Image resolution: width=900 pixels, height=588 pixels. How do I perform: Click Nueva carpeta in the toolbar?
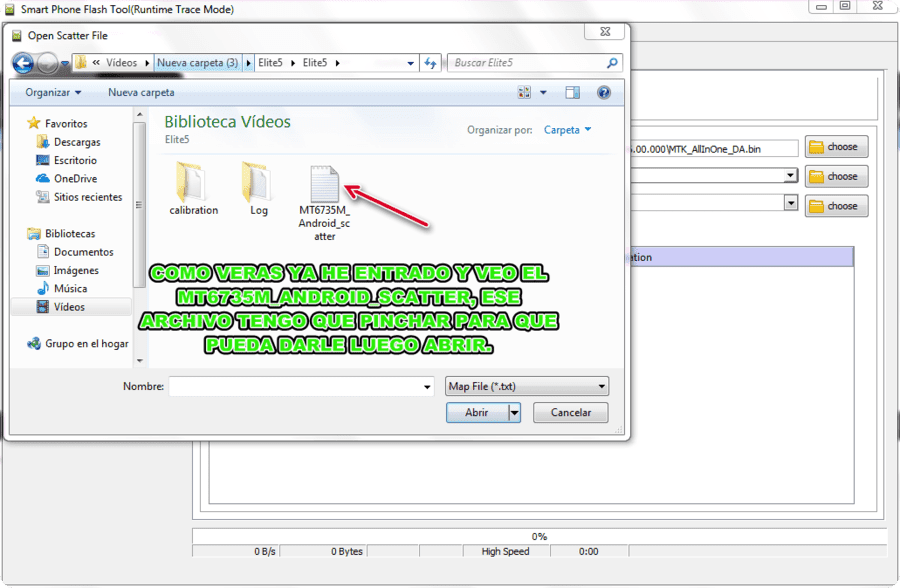click(x=141, y=92)
